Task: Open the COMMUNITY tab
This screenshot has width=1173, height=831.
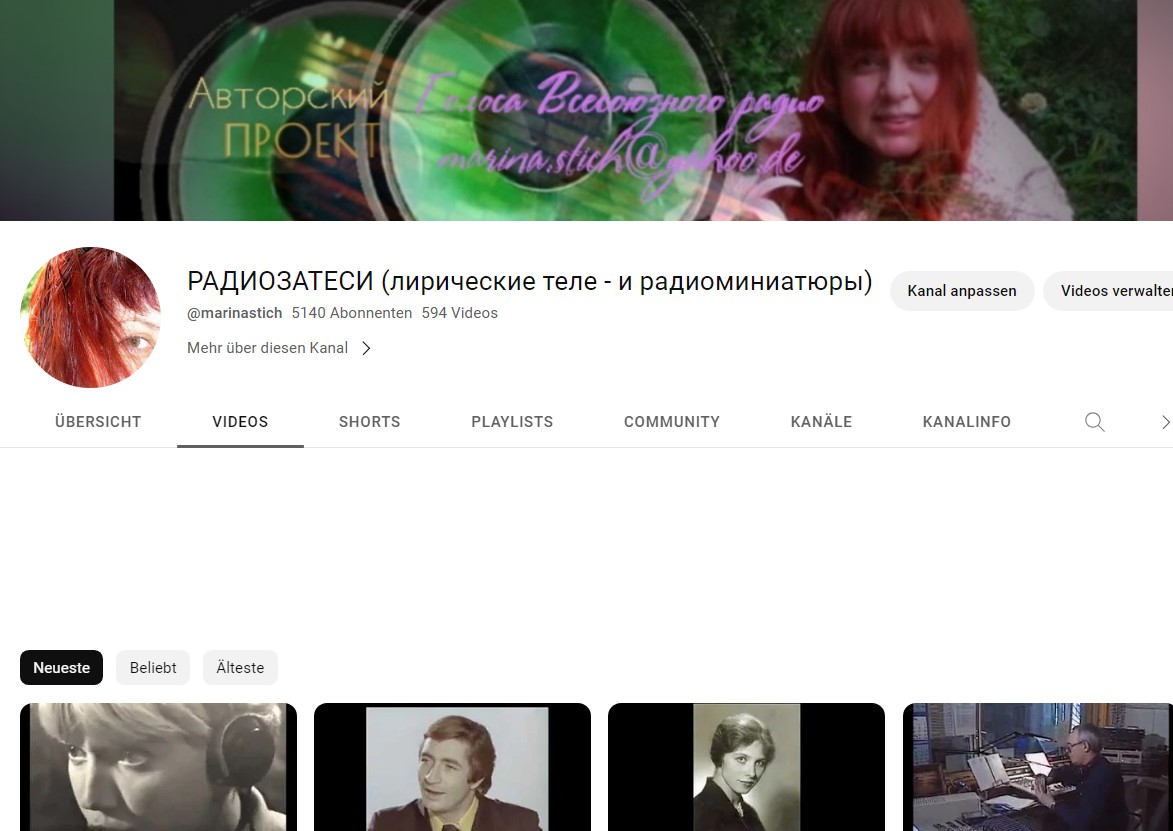Action: 671,421
